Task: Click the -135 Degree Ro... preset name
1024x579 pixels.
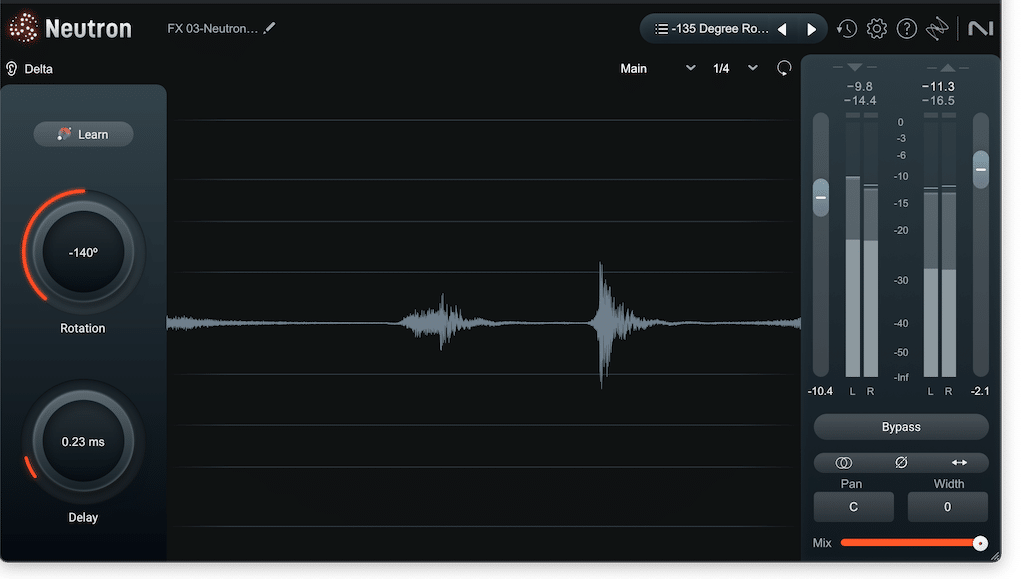Action: tap(720, 29)
